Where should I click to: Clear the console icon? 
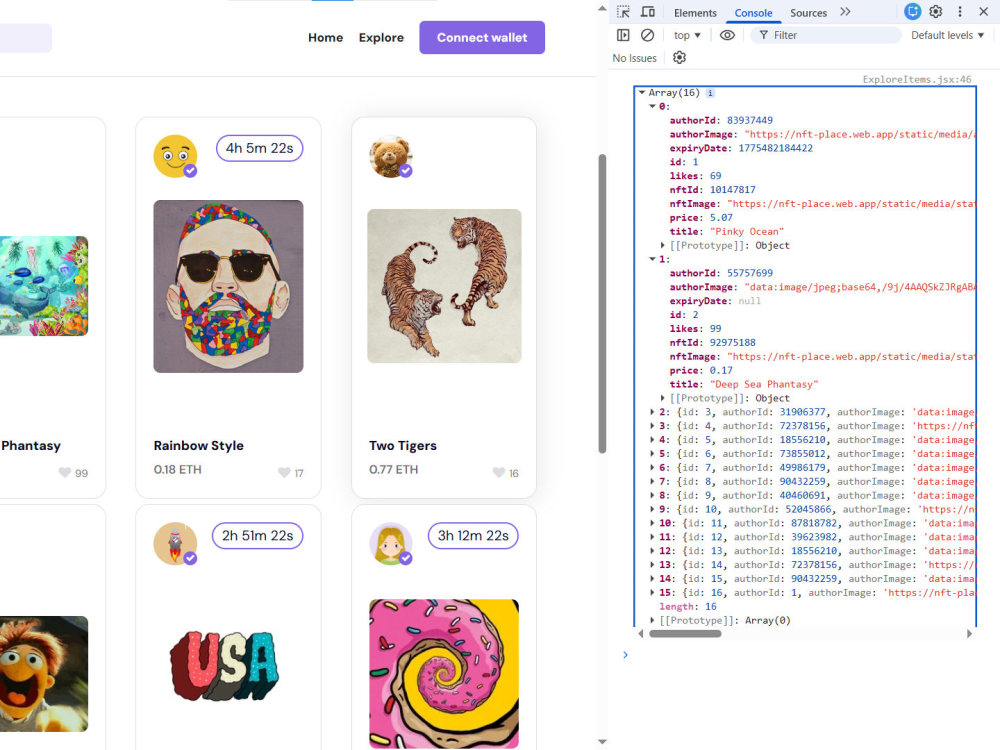[x=647, y=35]
